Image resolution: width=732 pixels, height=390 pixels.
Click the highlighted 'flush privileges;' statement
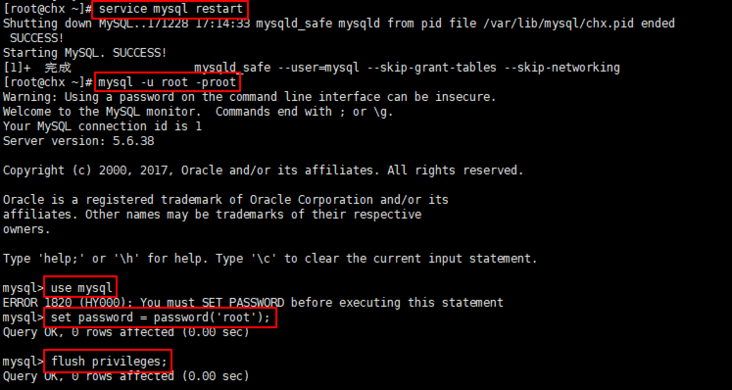tap(108, 361)
